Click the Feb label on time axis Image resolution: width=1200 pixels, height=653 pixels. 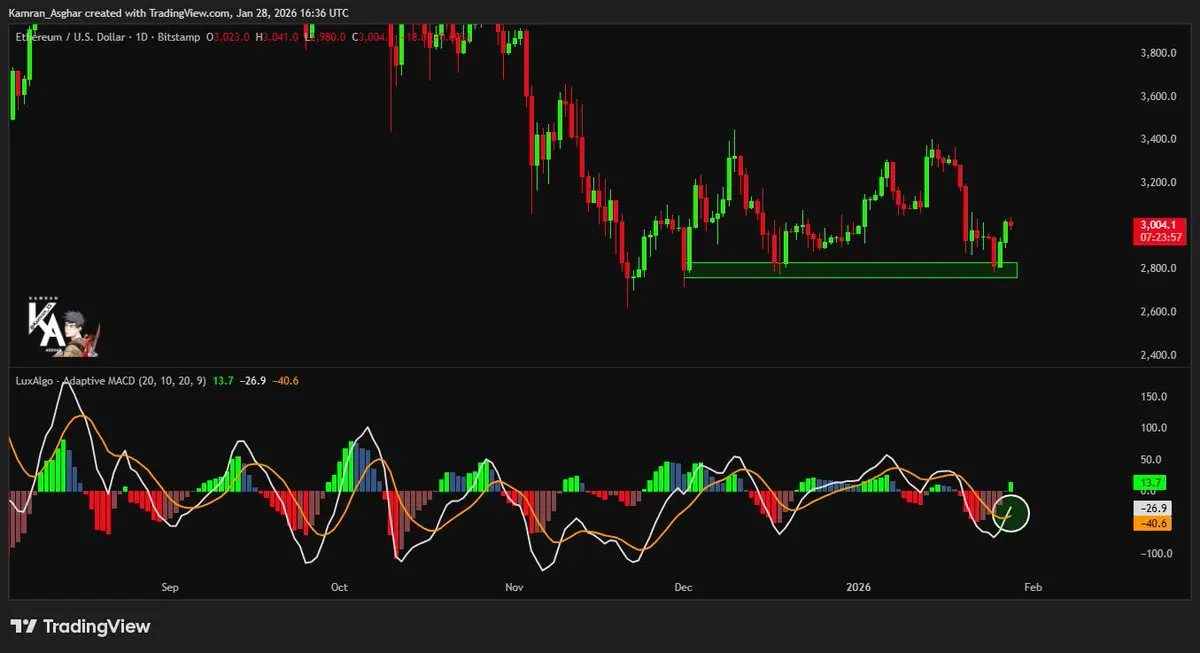[x=1033, y=588]
